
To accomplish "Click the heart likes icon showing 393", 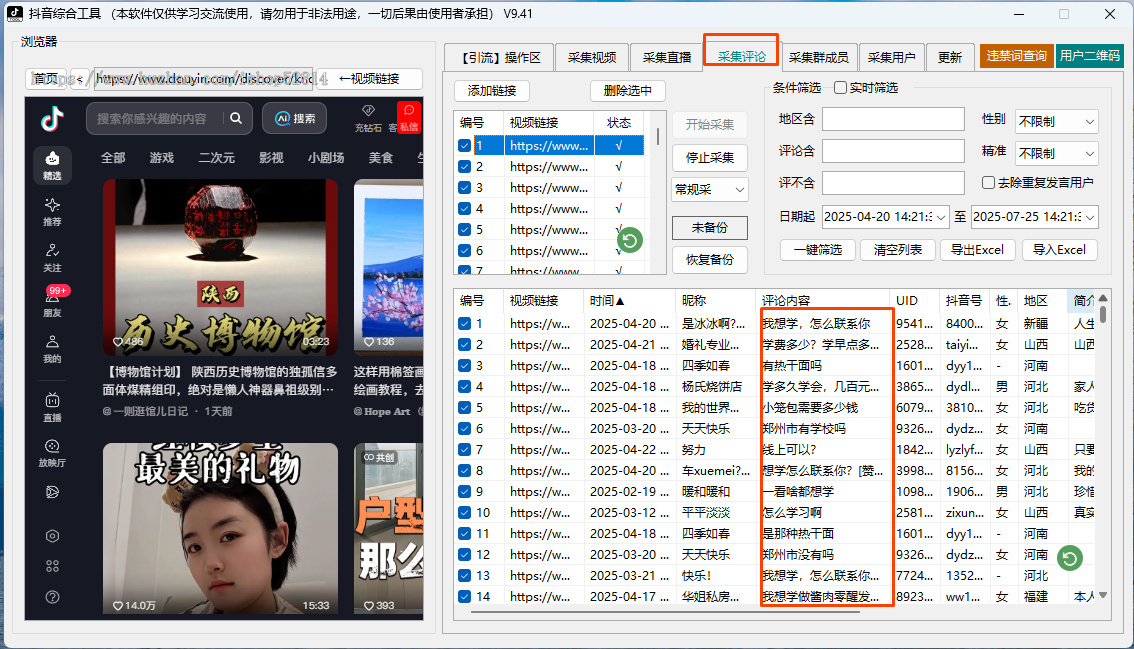I will point(369,606).
